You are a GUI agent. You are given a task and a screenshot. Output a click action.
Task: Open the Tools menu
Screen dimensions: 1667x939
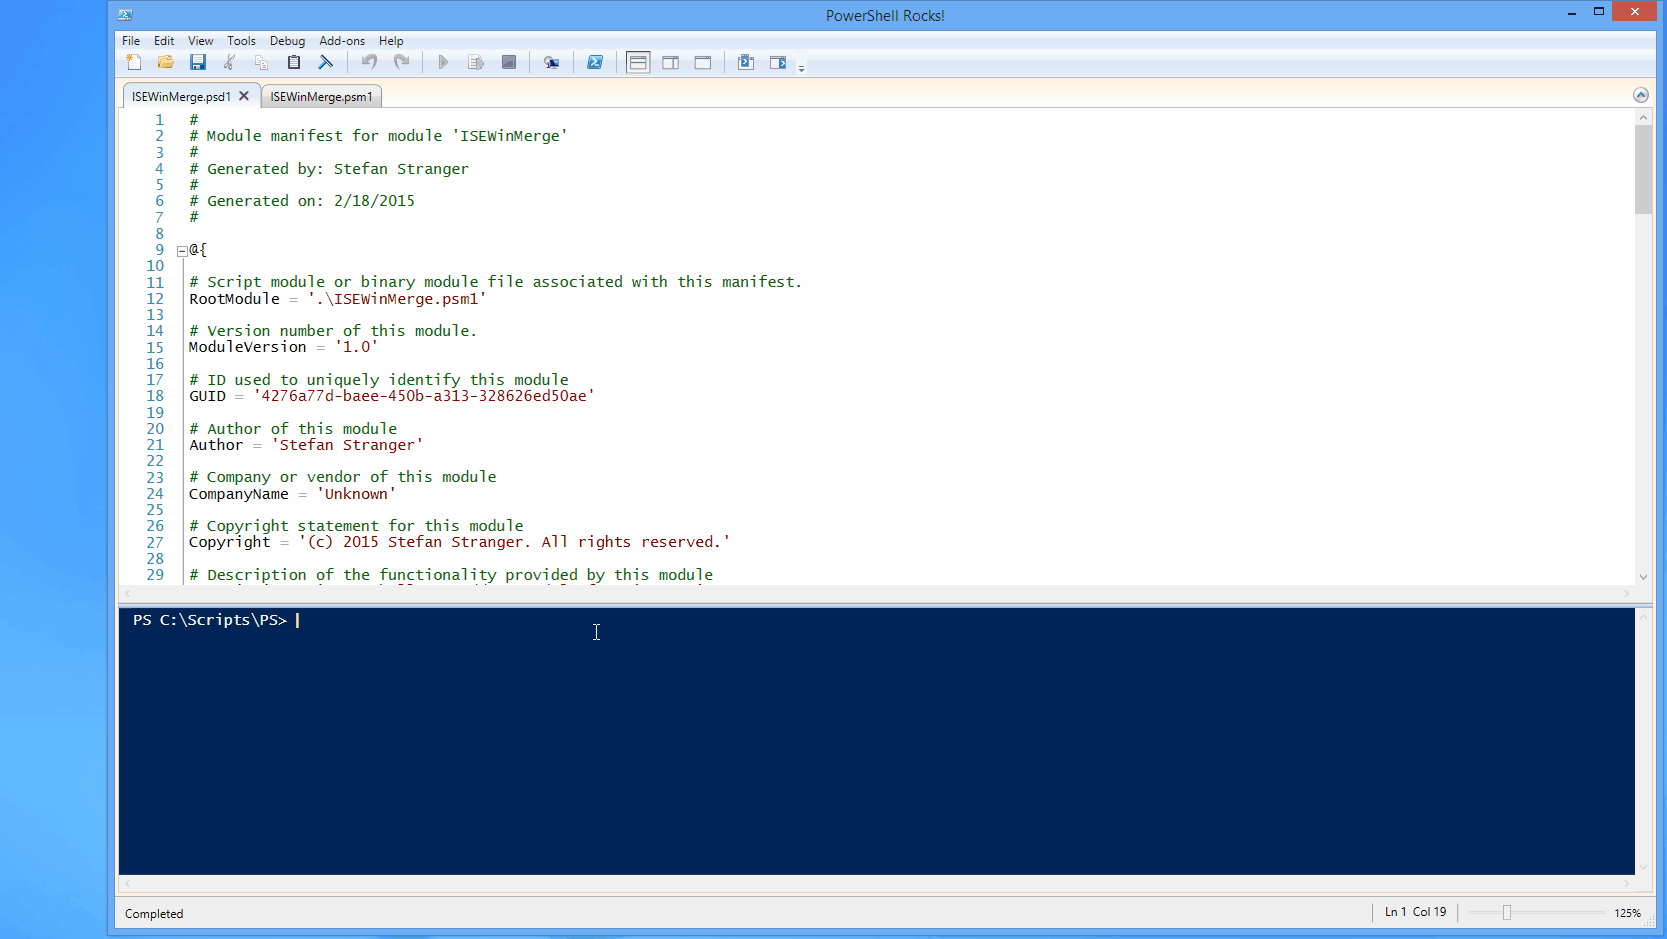[241, 41]
